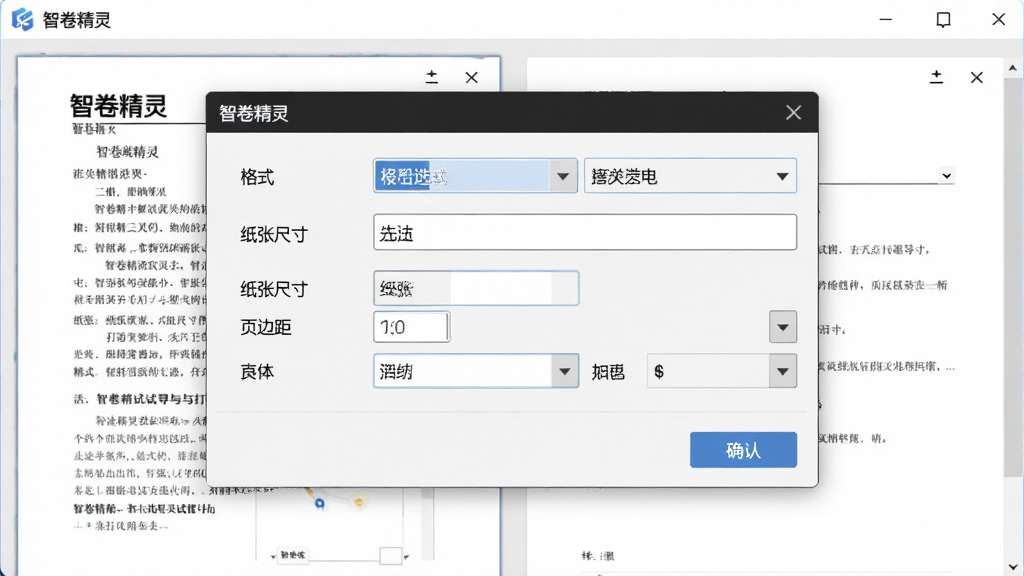Screen dimensions: 1024x576
Task: Close the left document panel
Action: 472,78
